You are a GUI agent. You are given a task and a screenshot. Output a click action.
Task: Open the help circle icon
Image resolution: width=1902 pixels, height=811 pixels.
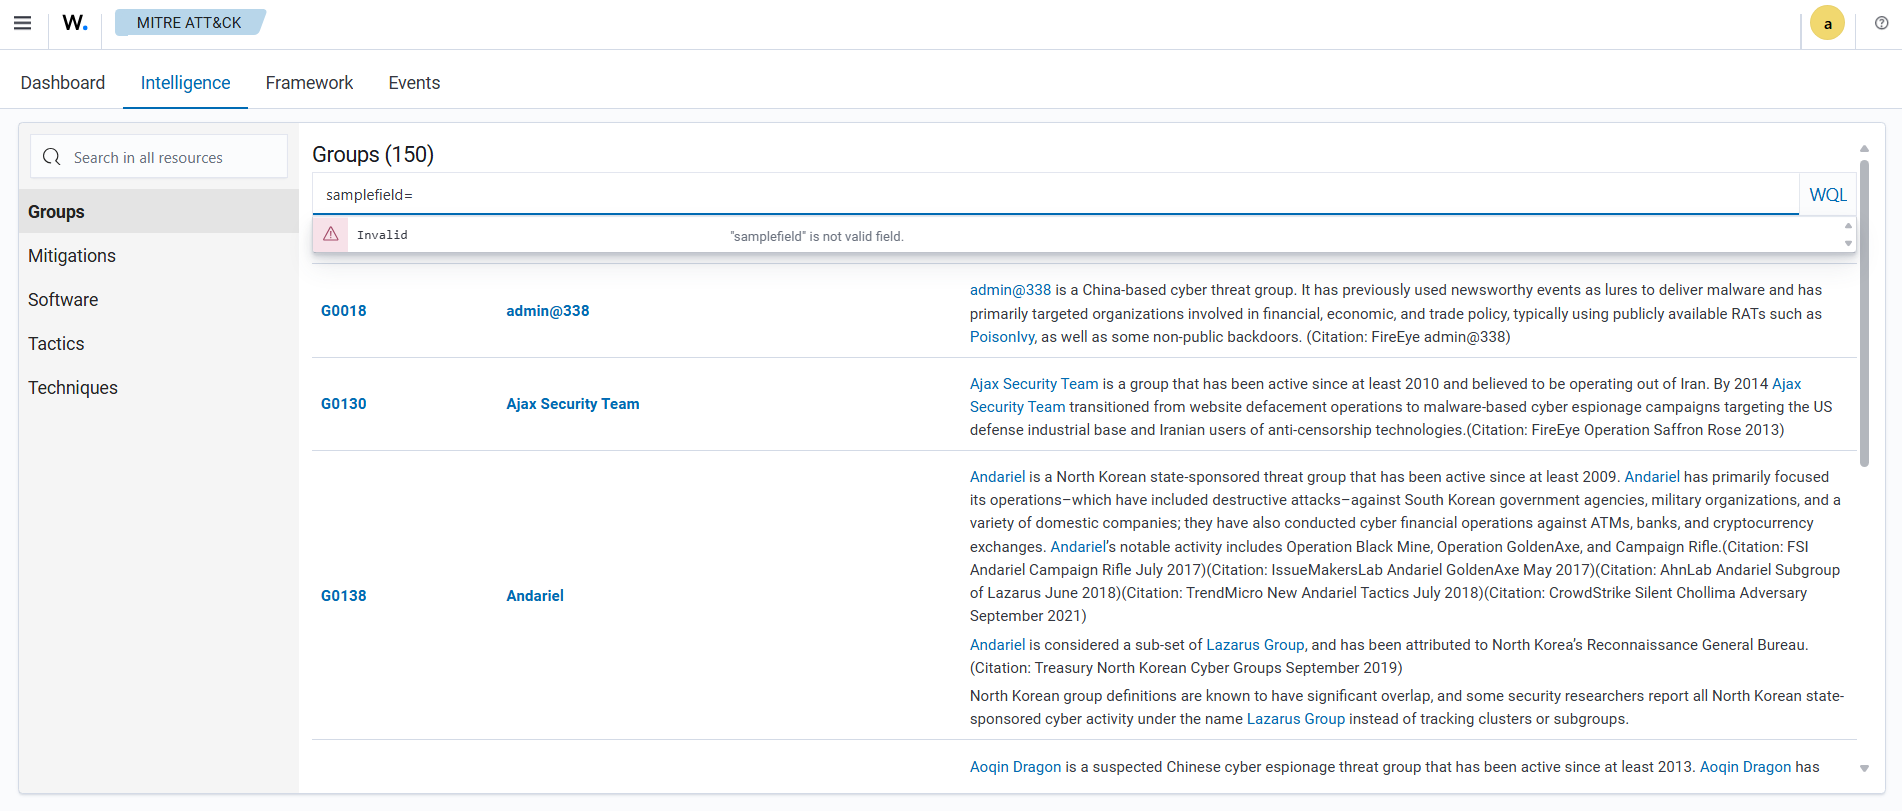point(1881,23)
